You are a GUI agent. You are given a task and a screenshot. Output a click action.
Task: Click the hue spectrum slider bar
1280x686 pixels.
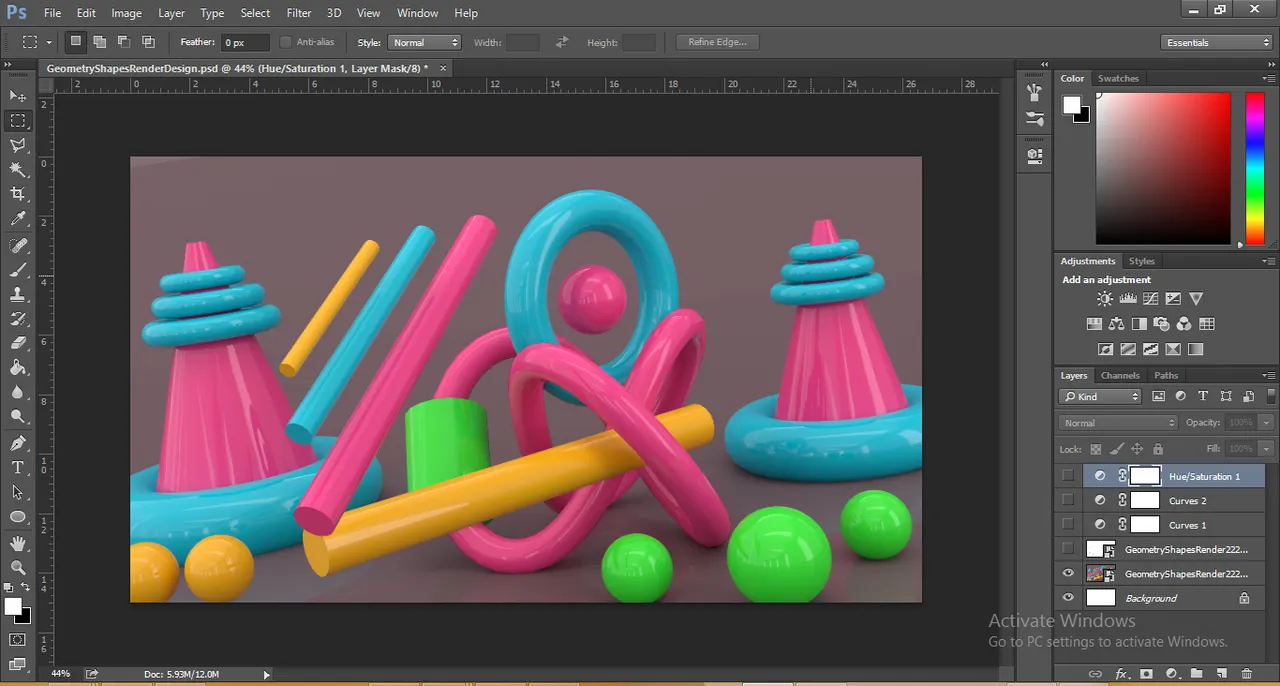[x=1254, y=168]
